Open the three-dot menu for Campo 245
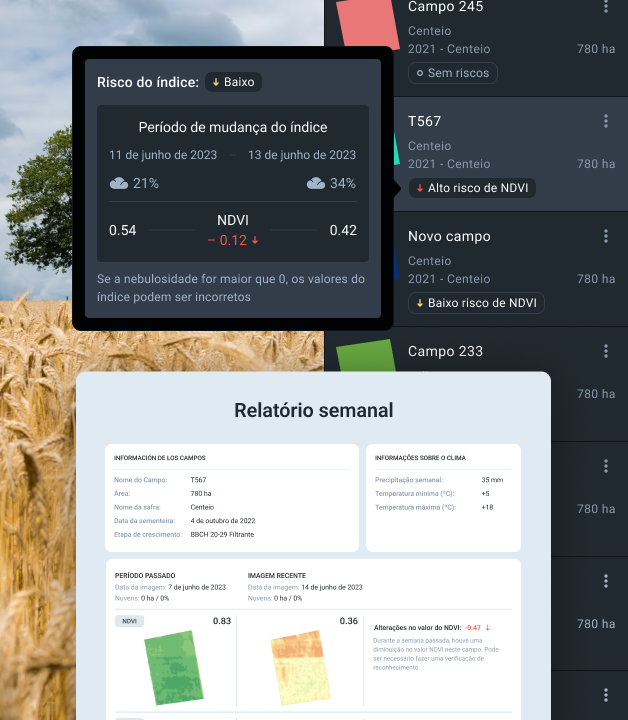This screenshot has width=628, height=720. point(605,7)
